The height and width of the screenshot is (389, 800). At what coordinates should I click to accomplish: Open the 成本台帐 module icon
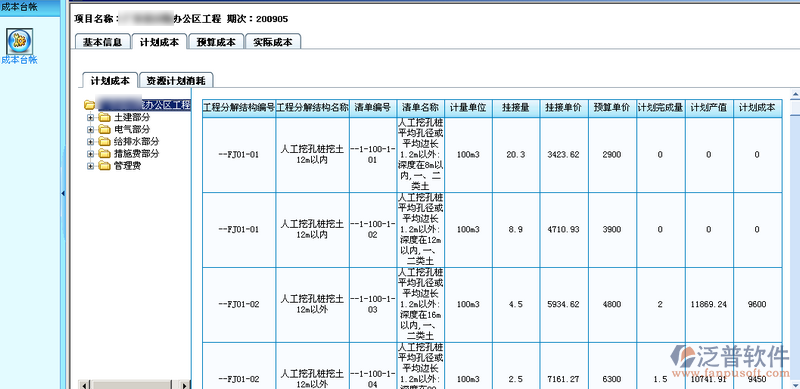point(20,40)
